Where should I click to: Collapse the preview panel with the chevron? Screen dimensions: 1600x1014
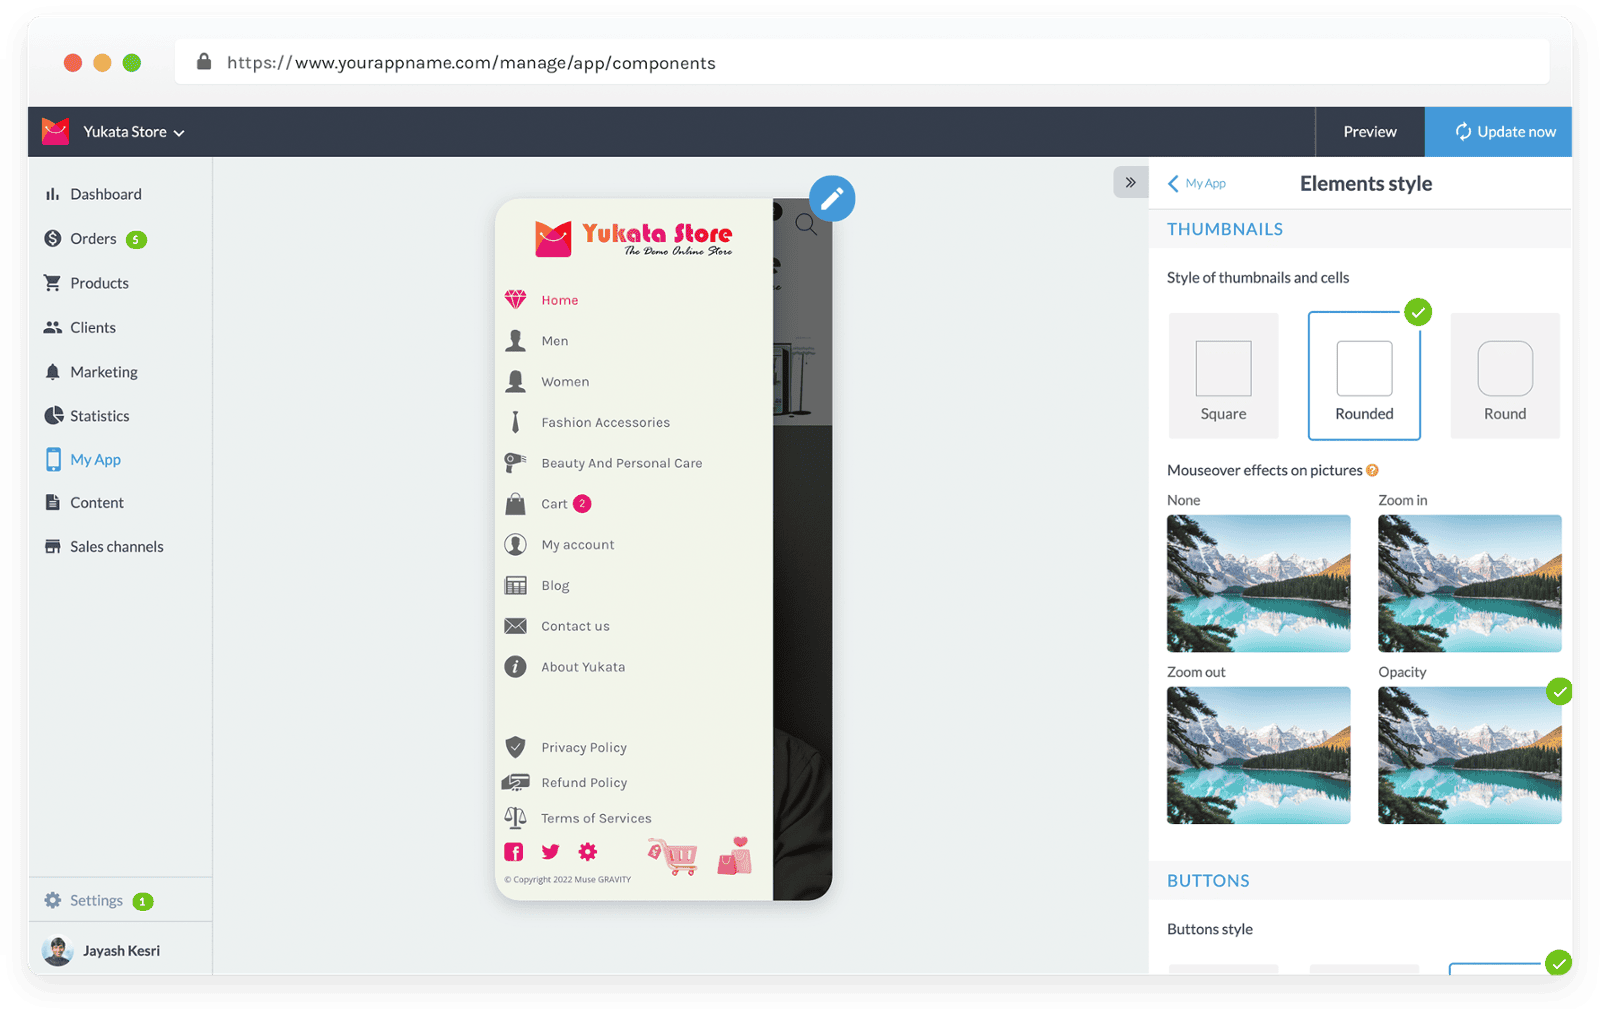1131,182
